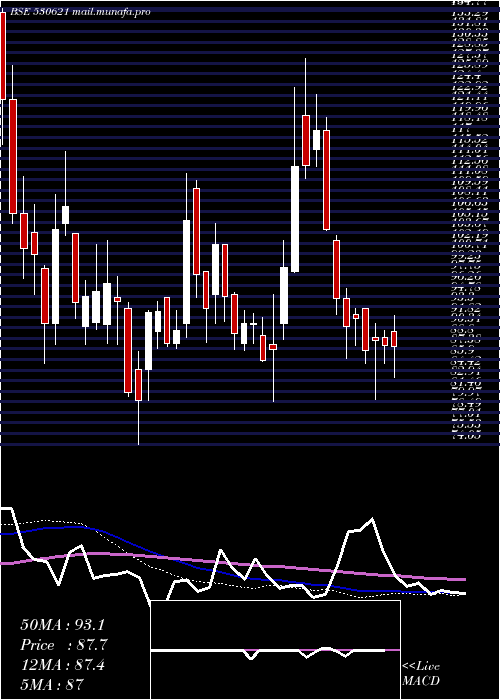Viewport: 500px width, 700px height.
Task: Click the <<Live MACD label
Action: pos(421,674)
